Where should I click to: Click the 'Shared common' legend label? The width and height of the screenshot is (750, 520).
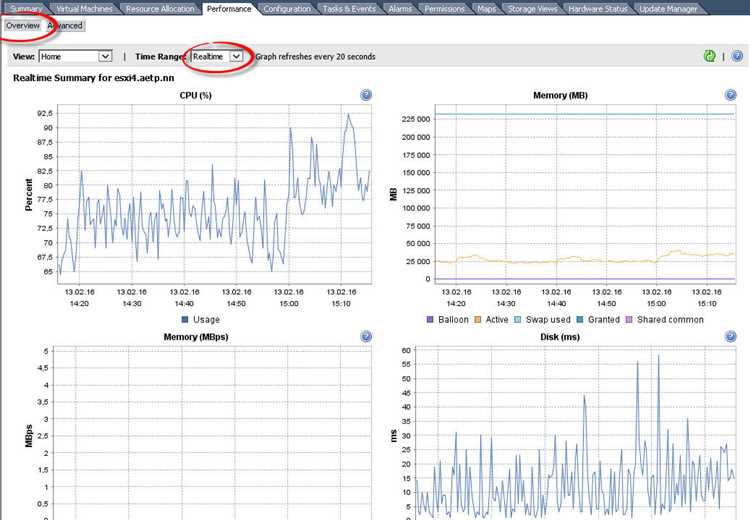tap(670, 320)
